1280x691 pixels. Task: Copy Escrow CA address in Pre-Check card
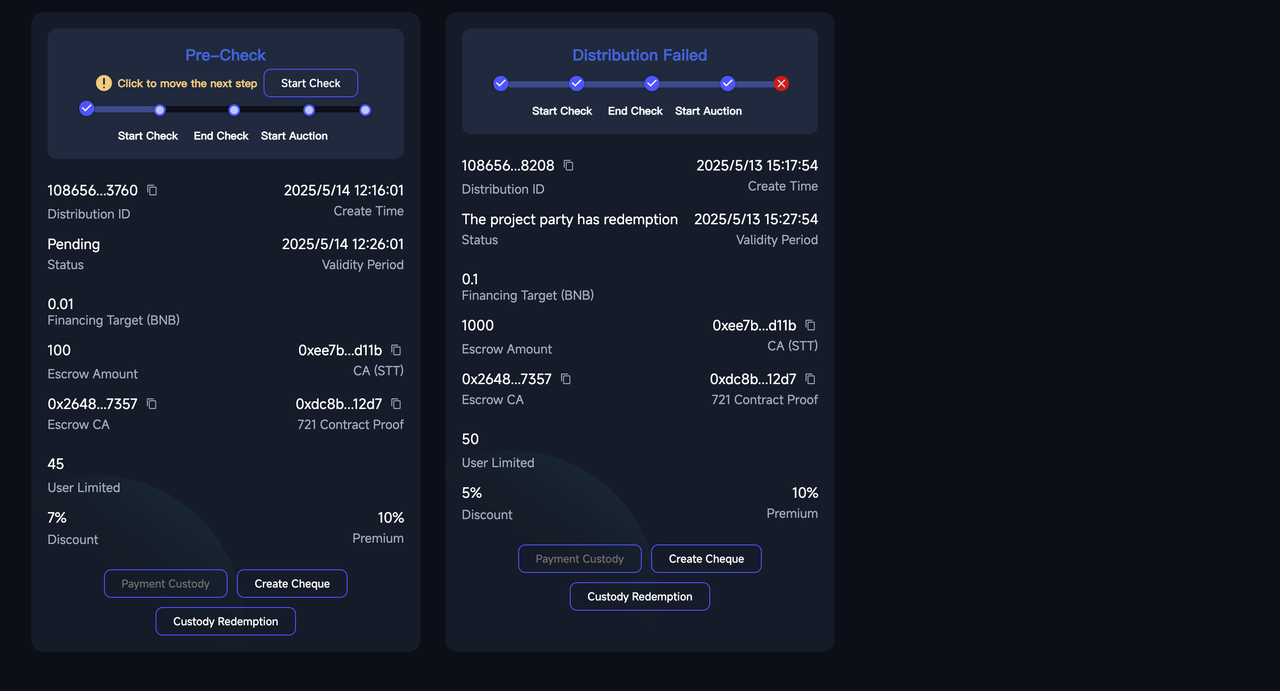(x=152, y=404)
